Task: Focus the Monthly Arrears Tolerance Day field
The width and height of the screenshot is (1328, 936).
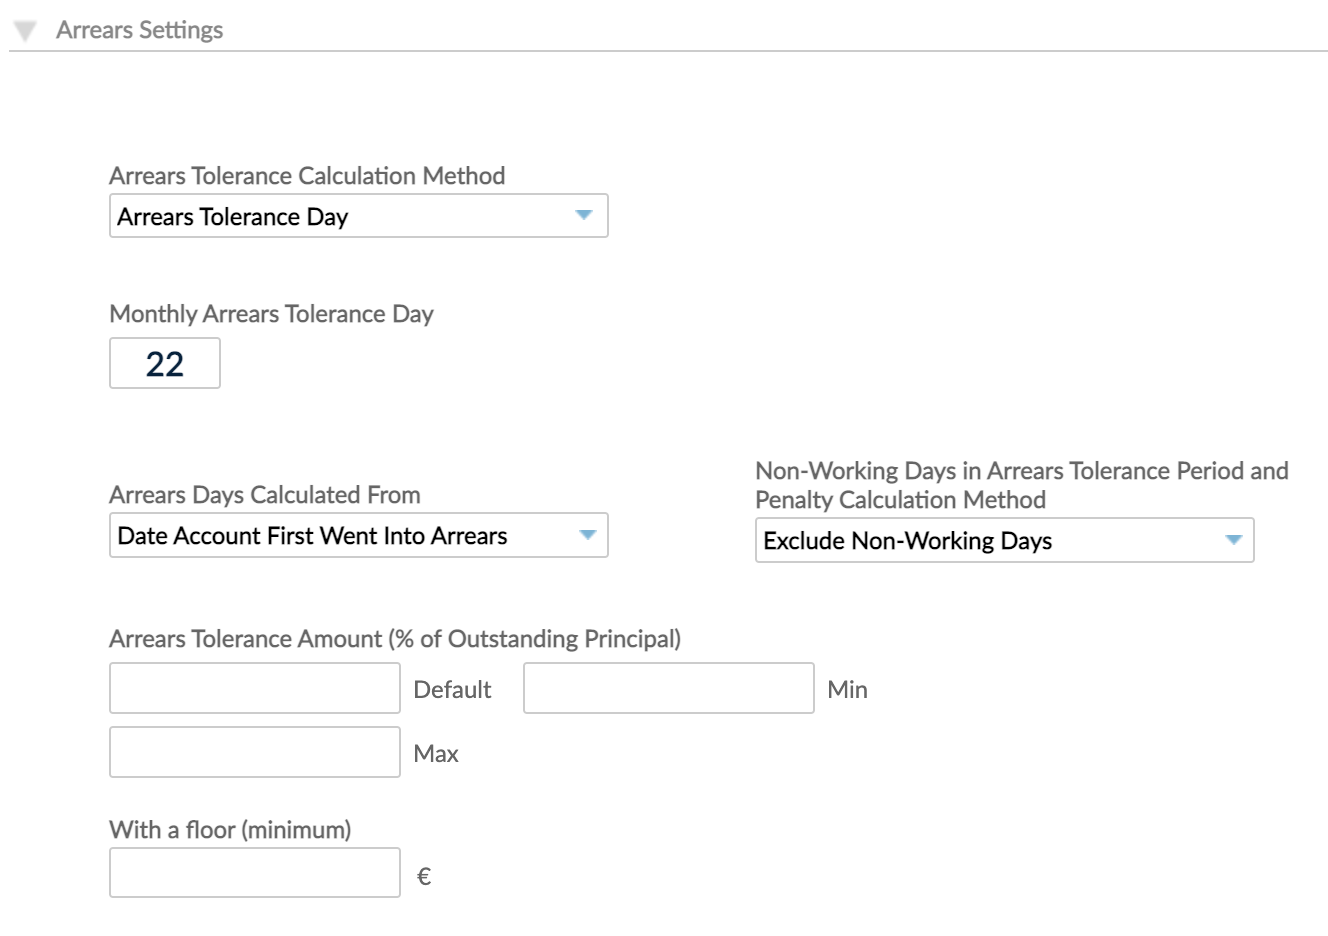Action: point(165,363)
